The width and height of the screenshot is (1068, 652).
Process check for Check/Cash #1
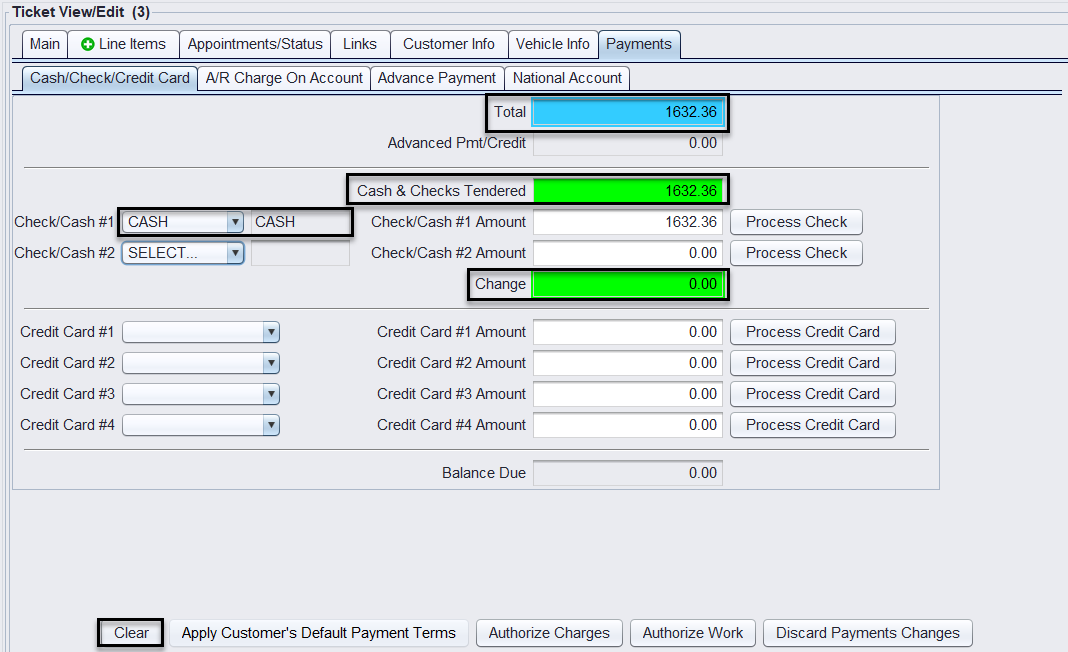pos(796,222)
